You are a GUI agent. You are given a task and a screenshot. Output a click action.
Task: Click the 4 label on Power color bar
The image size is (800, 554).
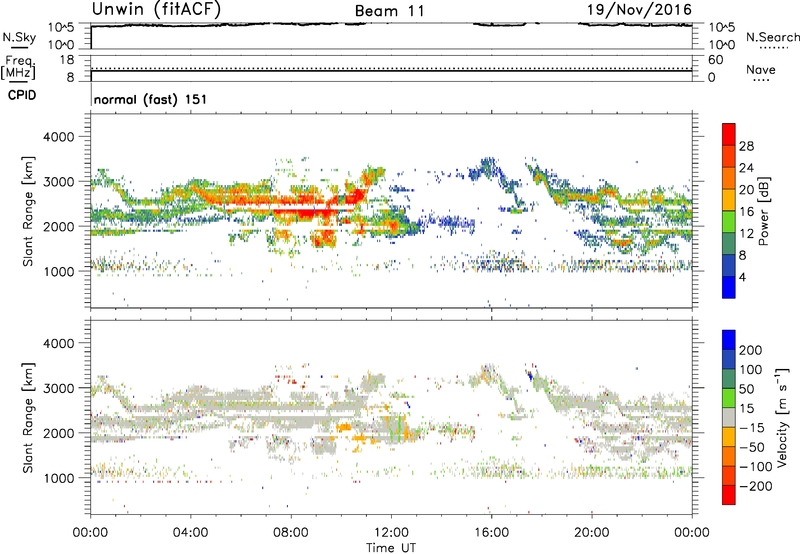click(743, 277)
